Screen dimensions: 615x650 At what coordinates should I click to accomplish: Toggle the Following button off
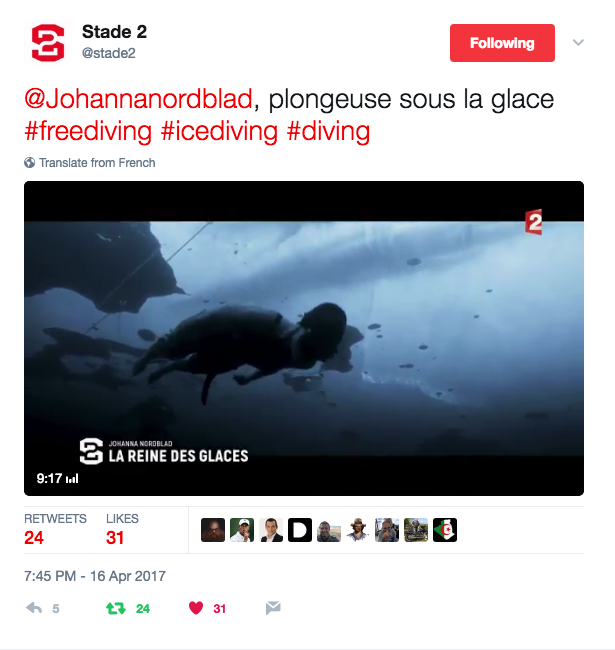(x=502, y=43)
